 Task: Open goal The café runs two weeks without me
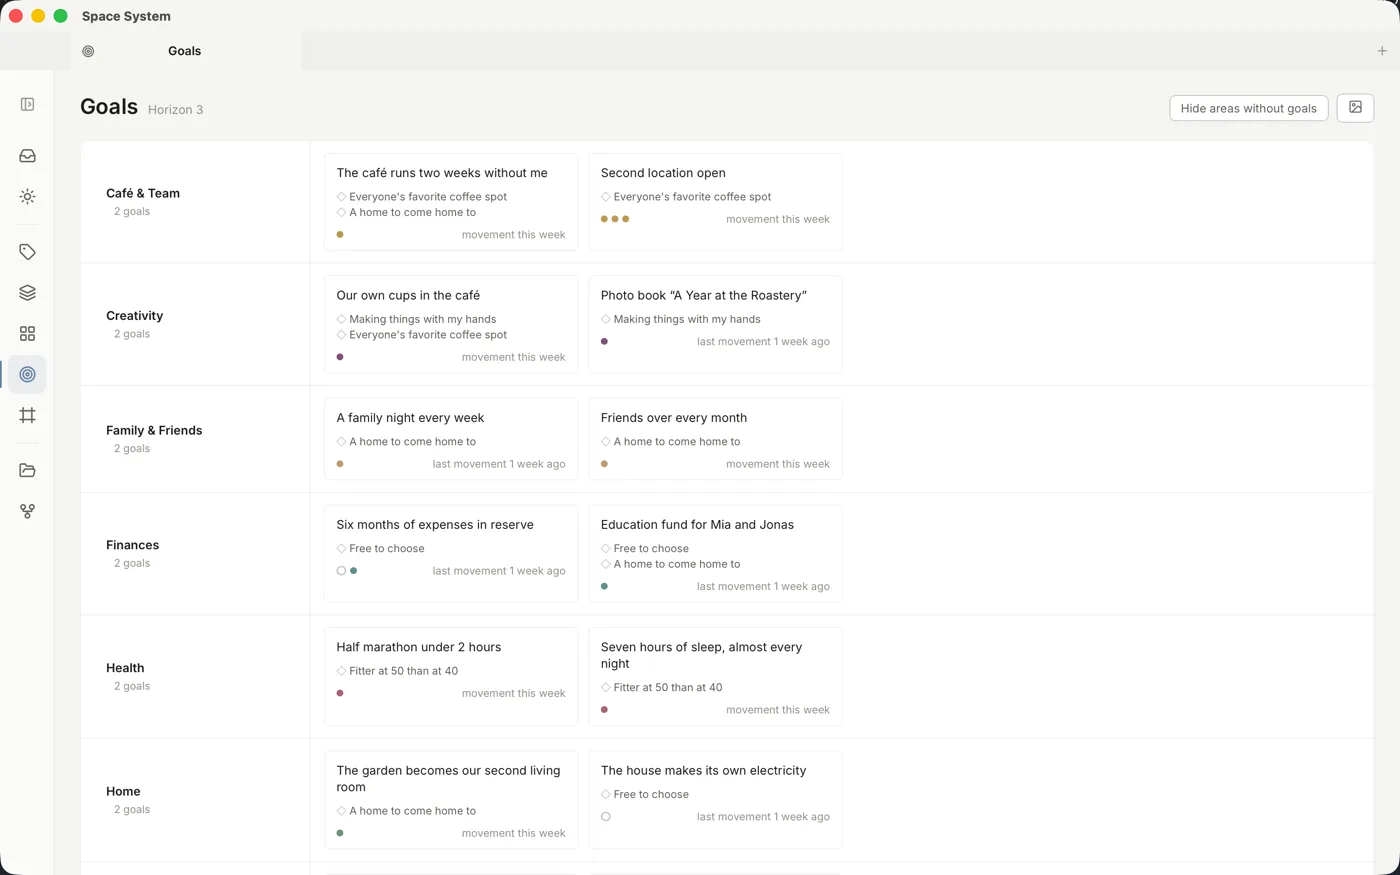pos(451,203)
